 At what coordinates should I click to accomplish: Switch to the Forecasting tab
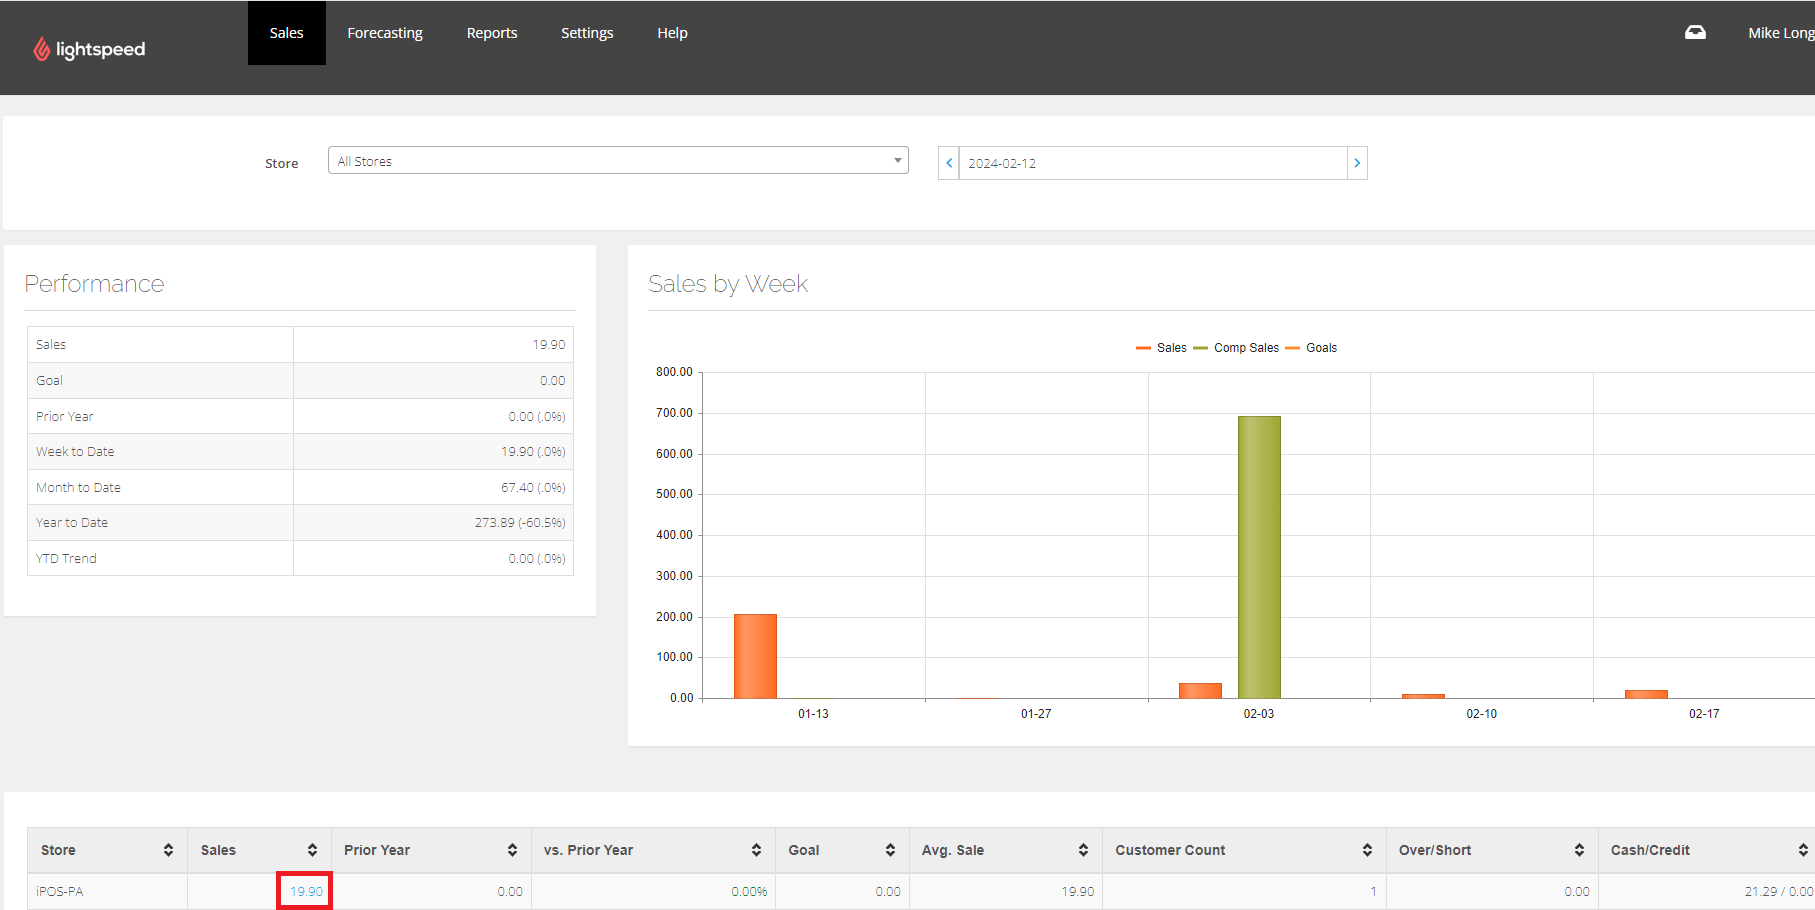click(x=384, y=32)
